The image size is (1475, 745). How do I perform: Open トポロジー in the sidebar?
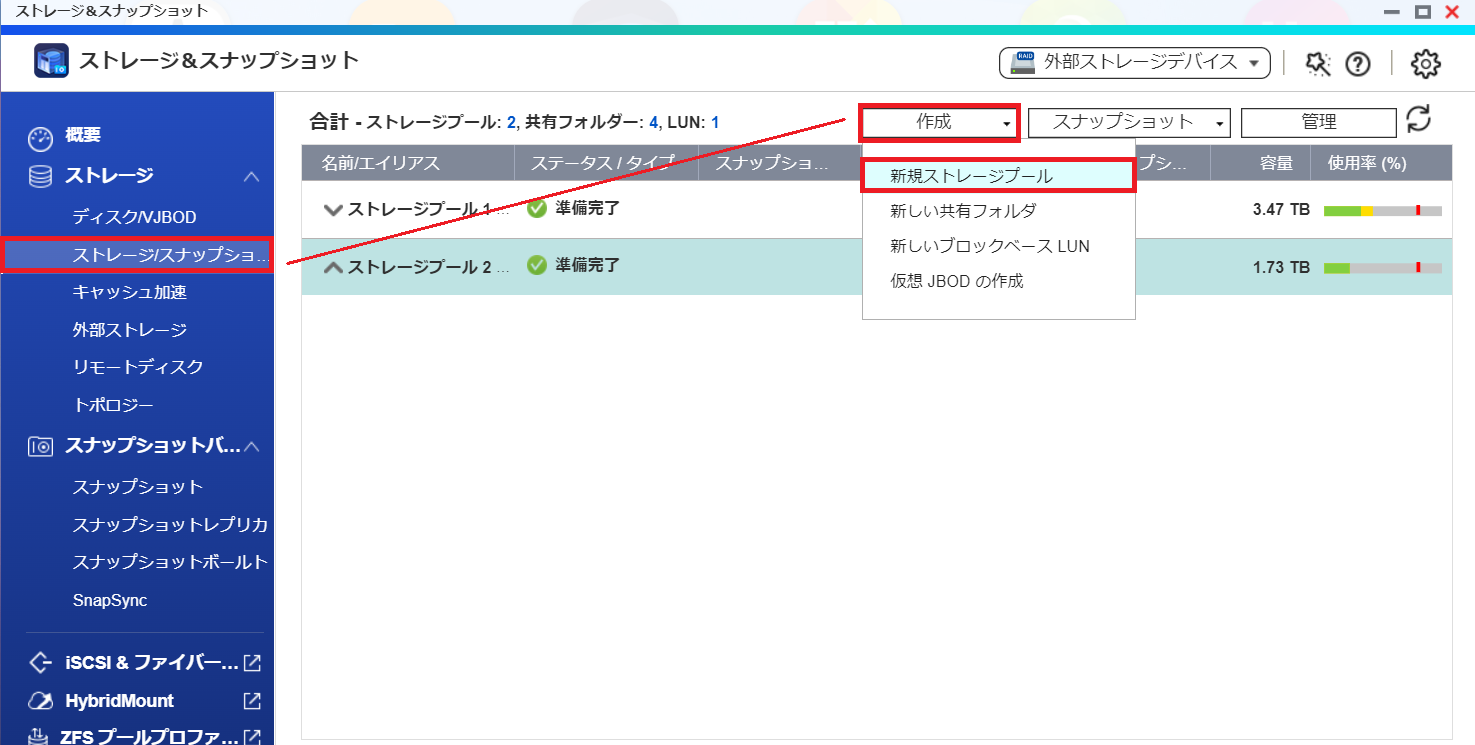click(x=113, y=405)
